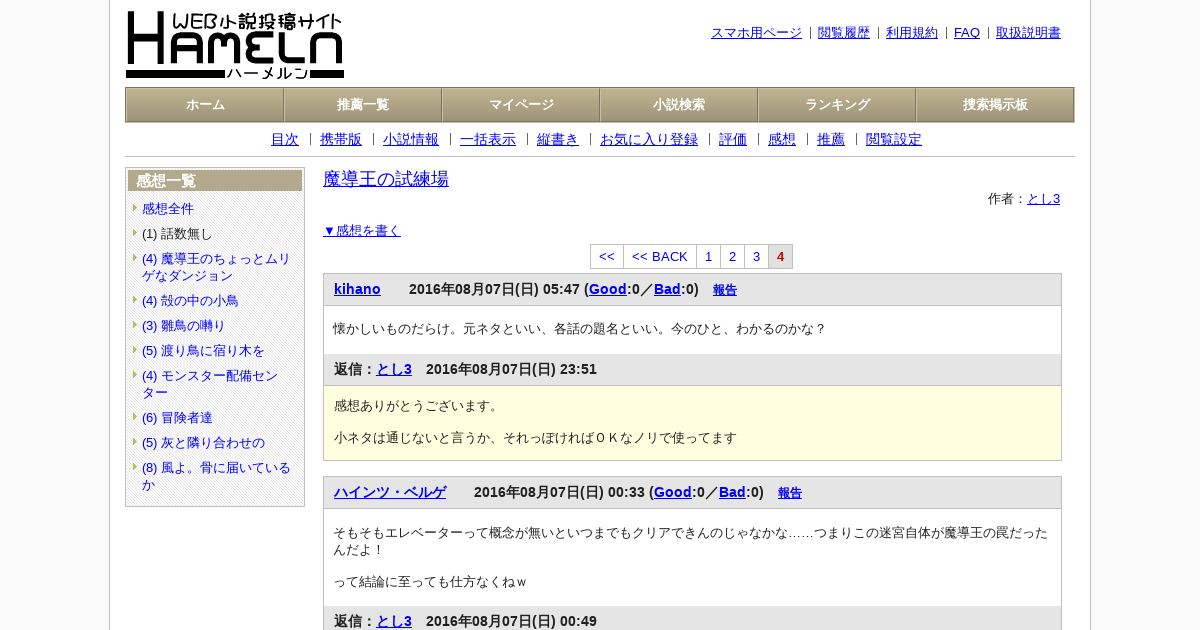Open マイページ navigation tab
Viewport: 1200px width, 630px height.
[521, 105]
